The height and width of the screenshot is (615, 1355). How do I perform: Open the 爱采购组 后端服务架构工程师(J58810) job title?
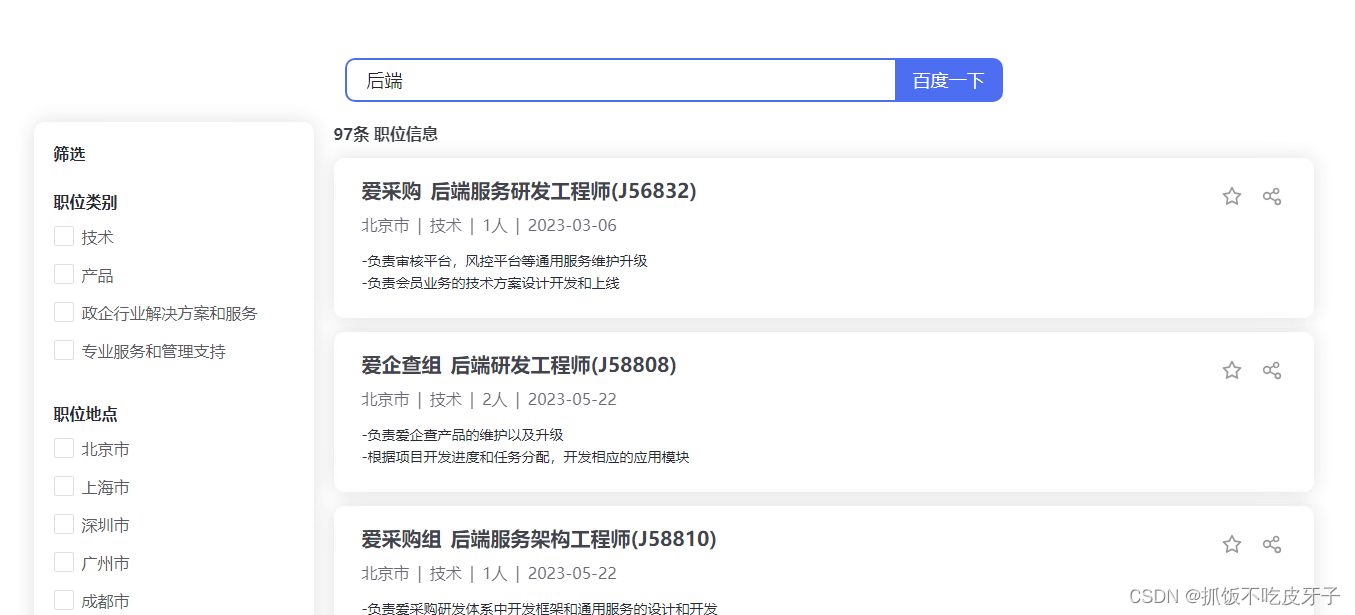[539, 539]
